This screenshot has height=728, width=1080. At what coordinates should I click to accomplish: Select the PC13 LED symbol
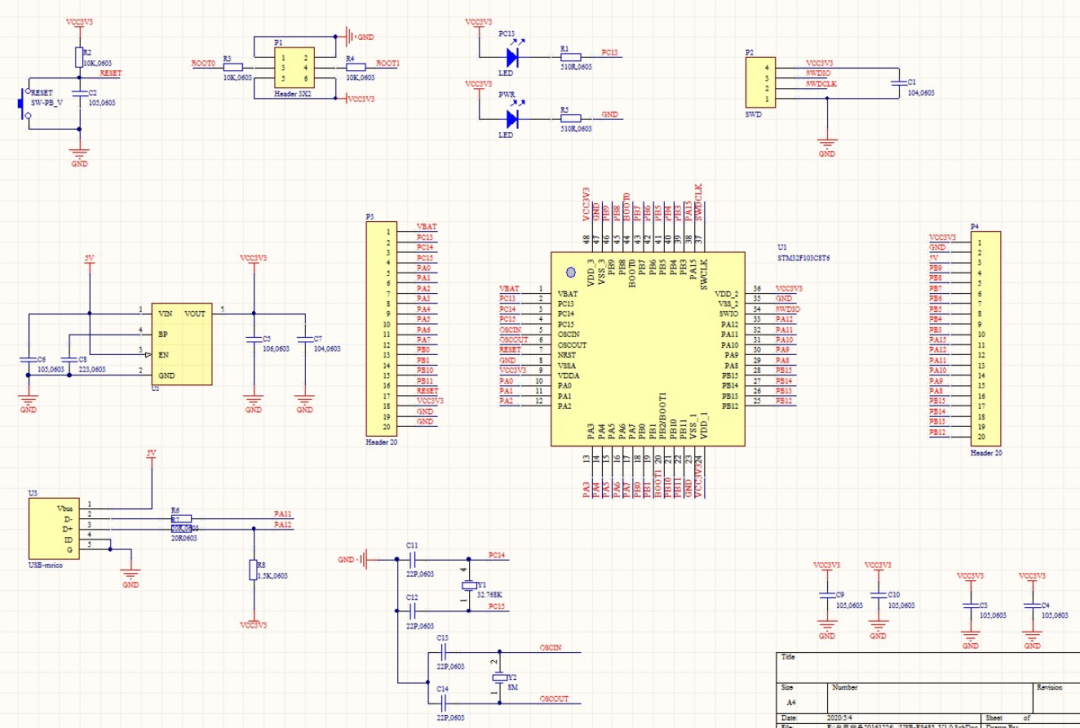[x=512, y=56]
